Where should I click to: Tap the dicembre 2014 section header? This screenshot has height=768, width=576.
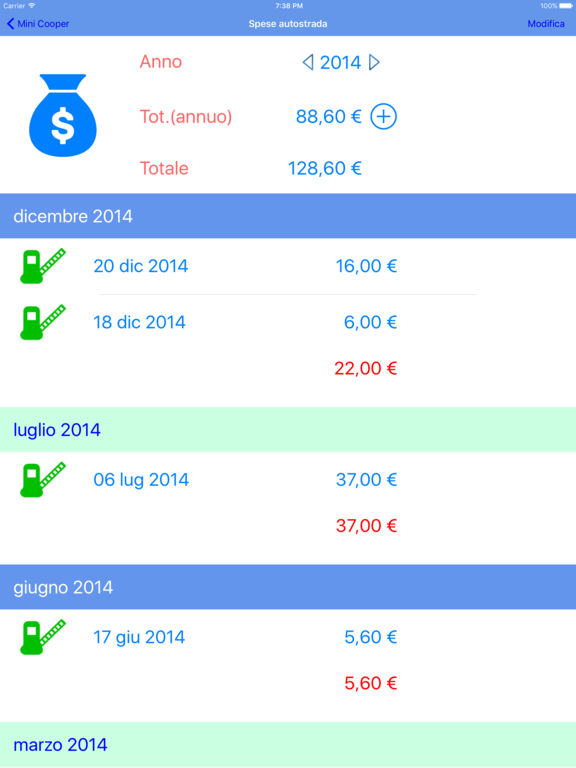coord(288,216)
